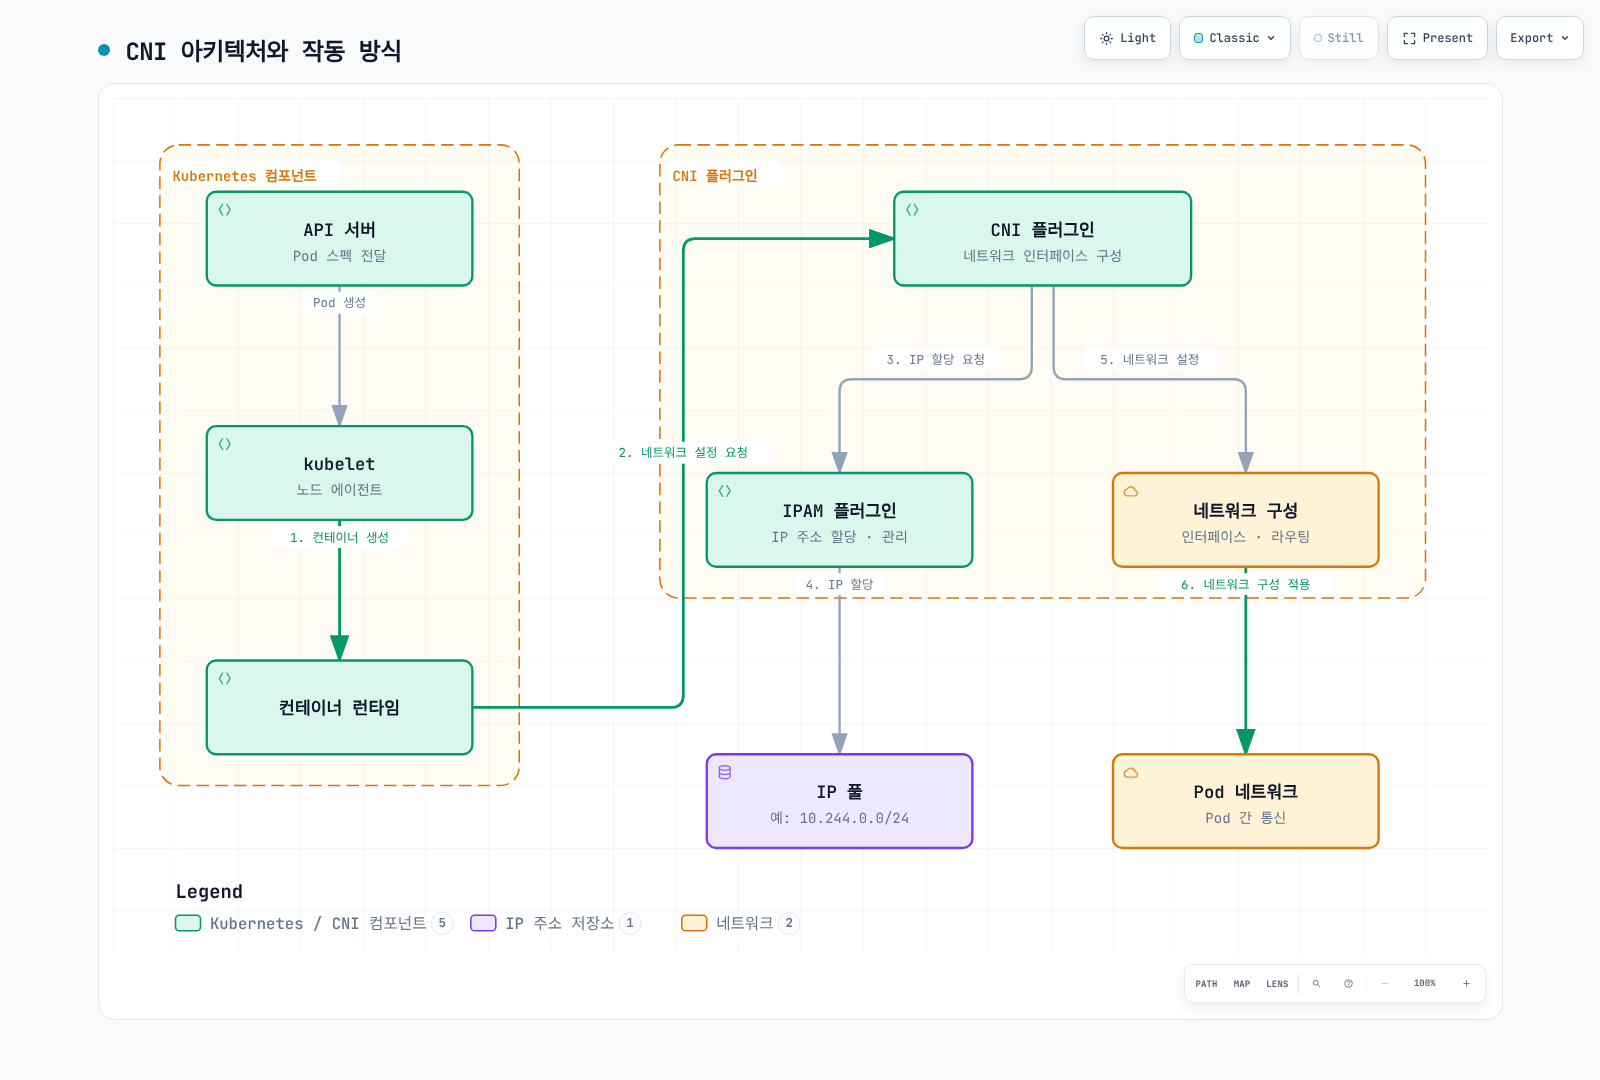Toggle IP 주소 저장소 legend item
1600x1080 pixels.
555,923
